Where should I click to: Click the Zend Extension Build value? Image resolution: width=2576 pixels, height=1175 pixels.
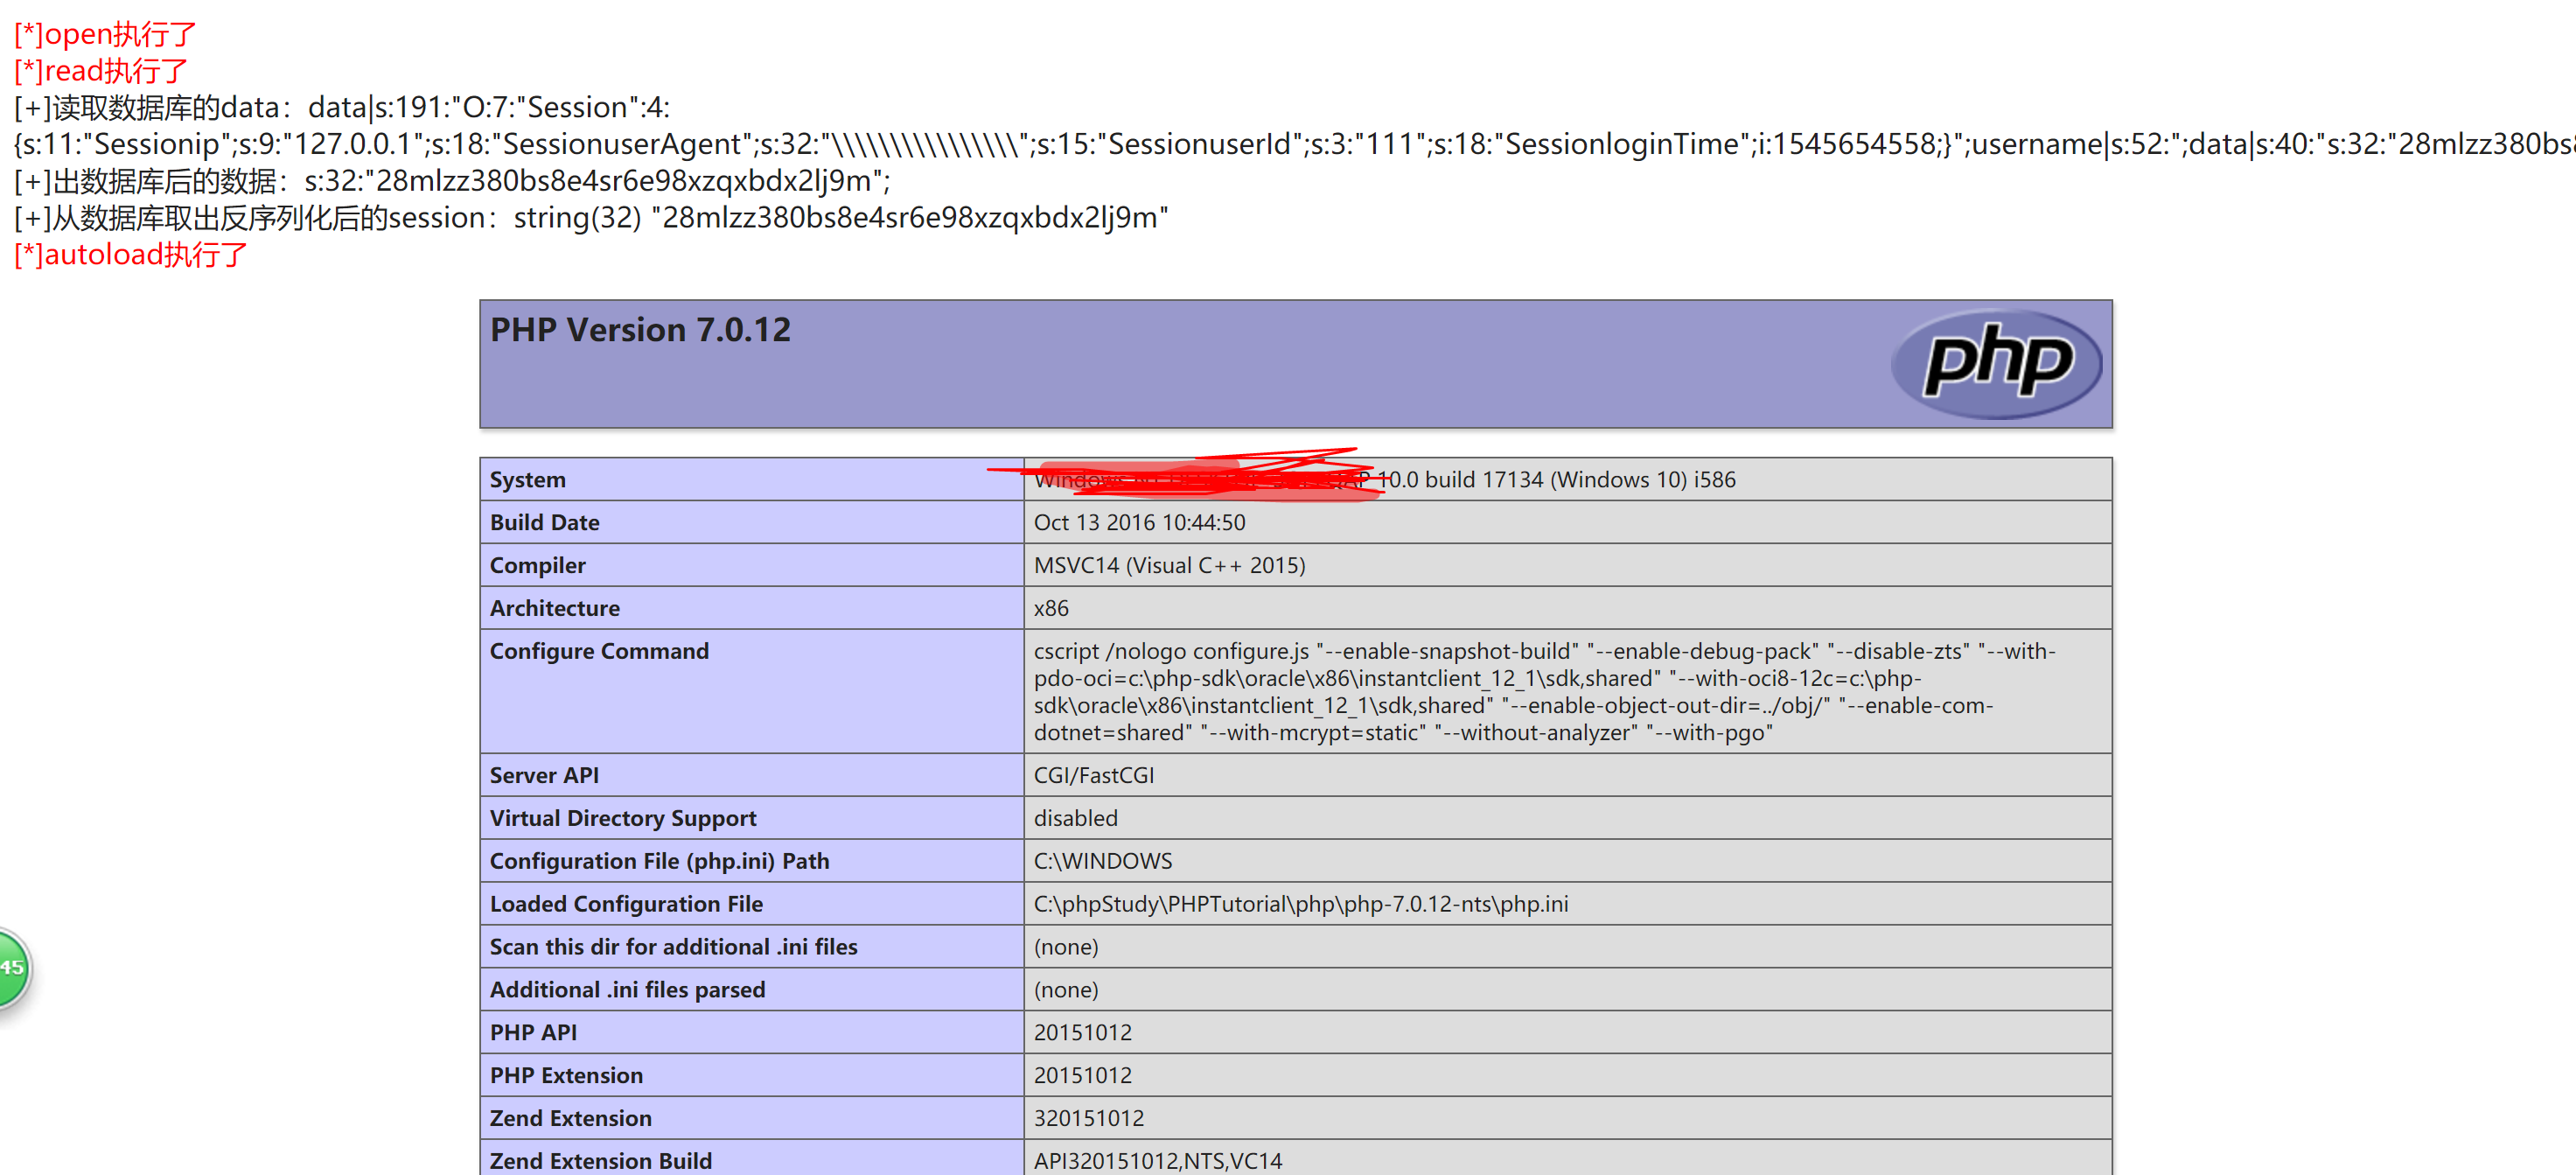coord(1157,1161)
